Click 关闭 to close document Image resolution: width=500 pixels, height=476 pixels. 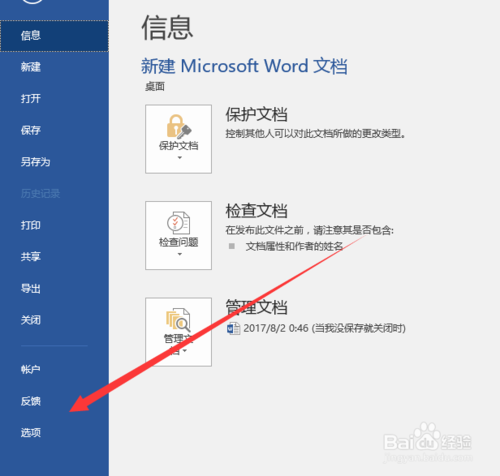pyautogui.click(x=54, y=320)
